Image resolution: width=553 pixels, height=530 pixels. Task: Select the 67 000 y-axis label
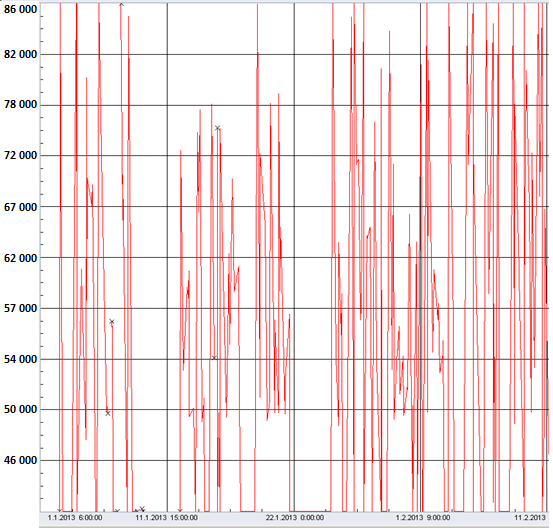pyautogui.click(x=20, y=207)
